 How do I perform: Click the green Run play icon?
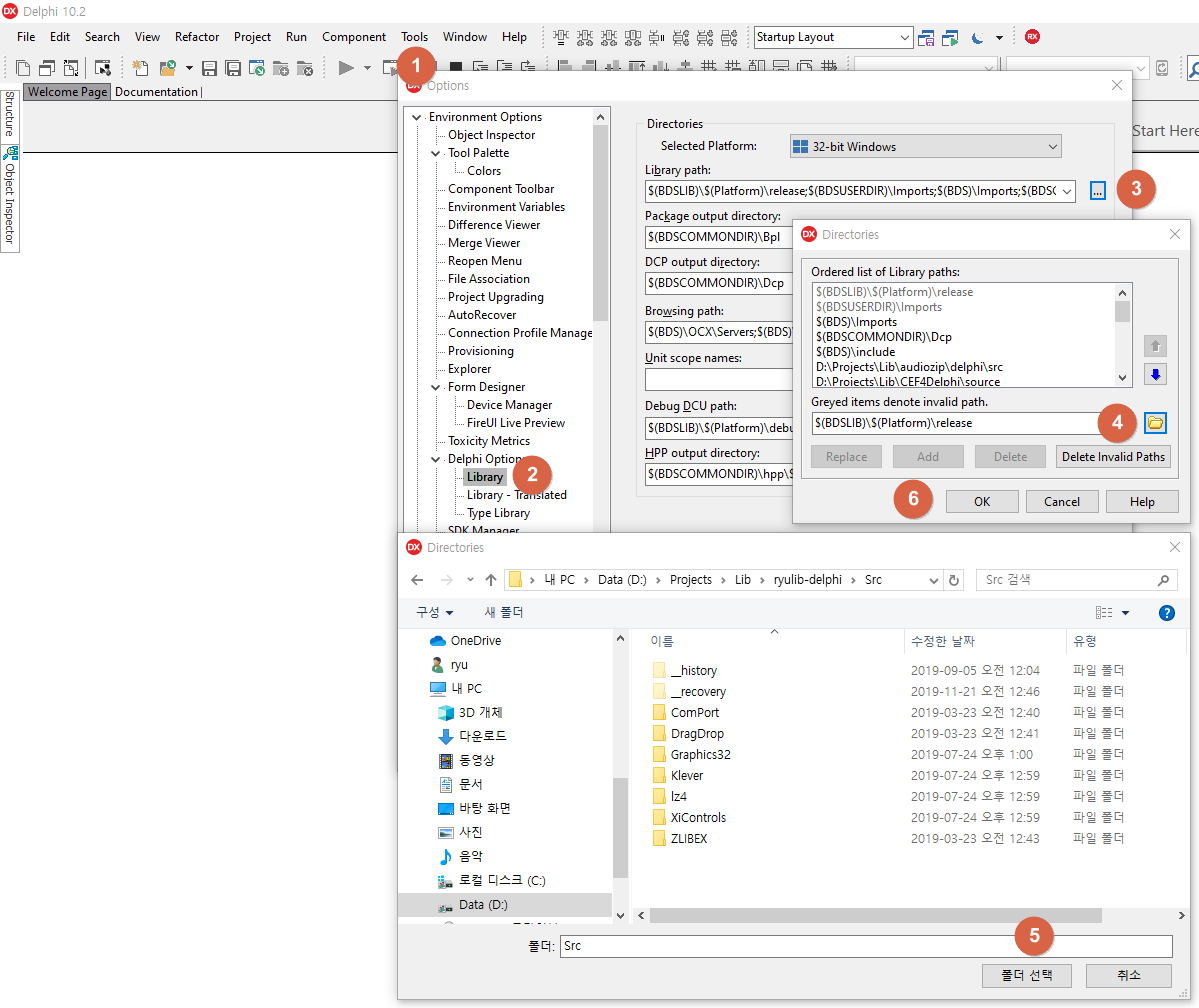point(346,68)
